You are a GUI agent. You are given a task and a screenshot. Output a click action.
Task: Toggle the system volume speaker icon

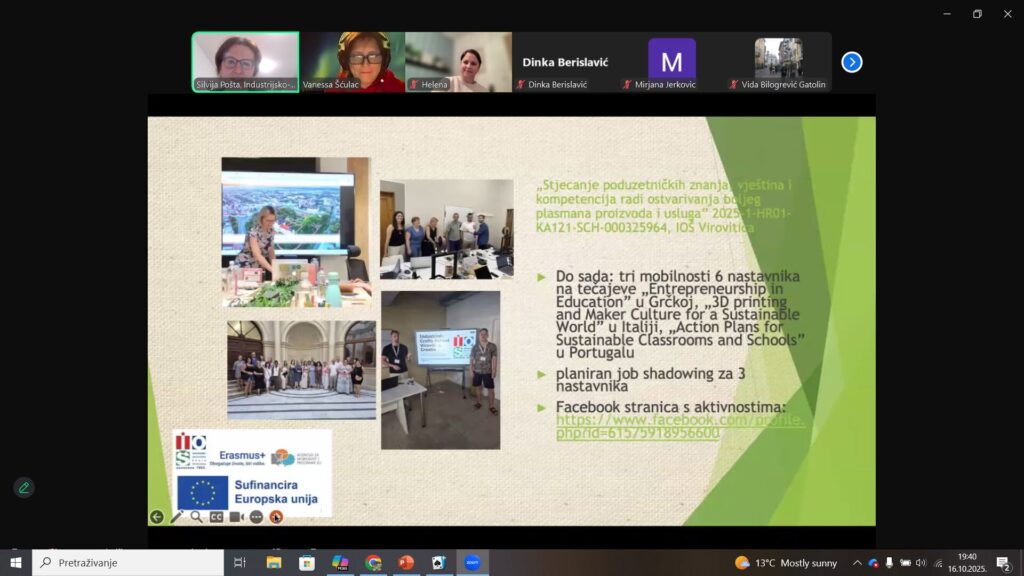click(921, 563)
